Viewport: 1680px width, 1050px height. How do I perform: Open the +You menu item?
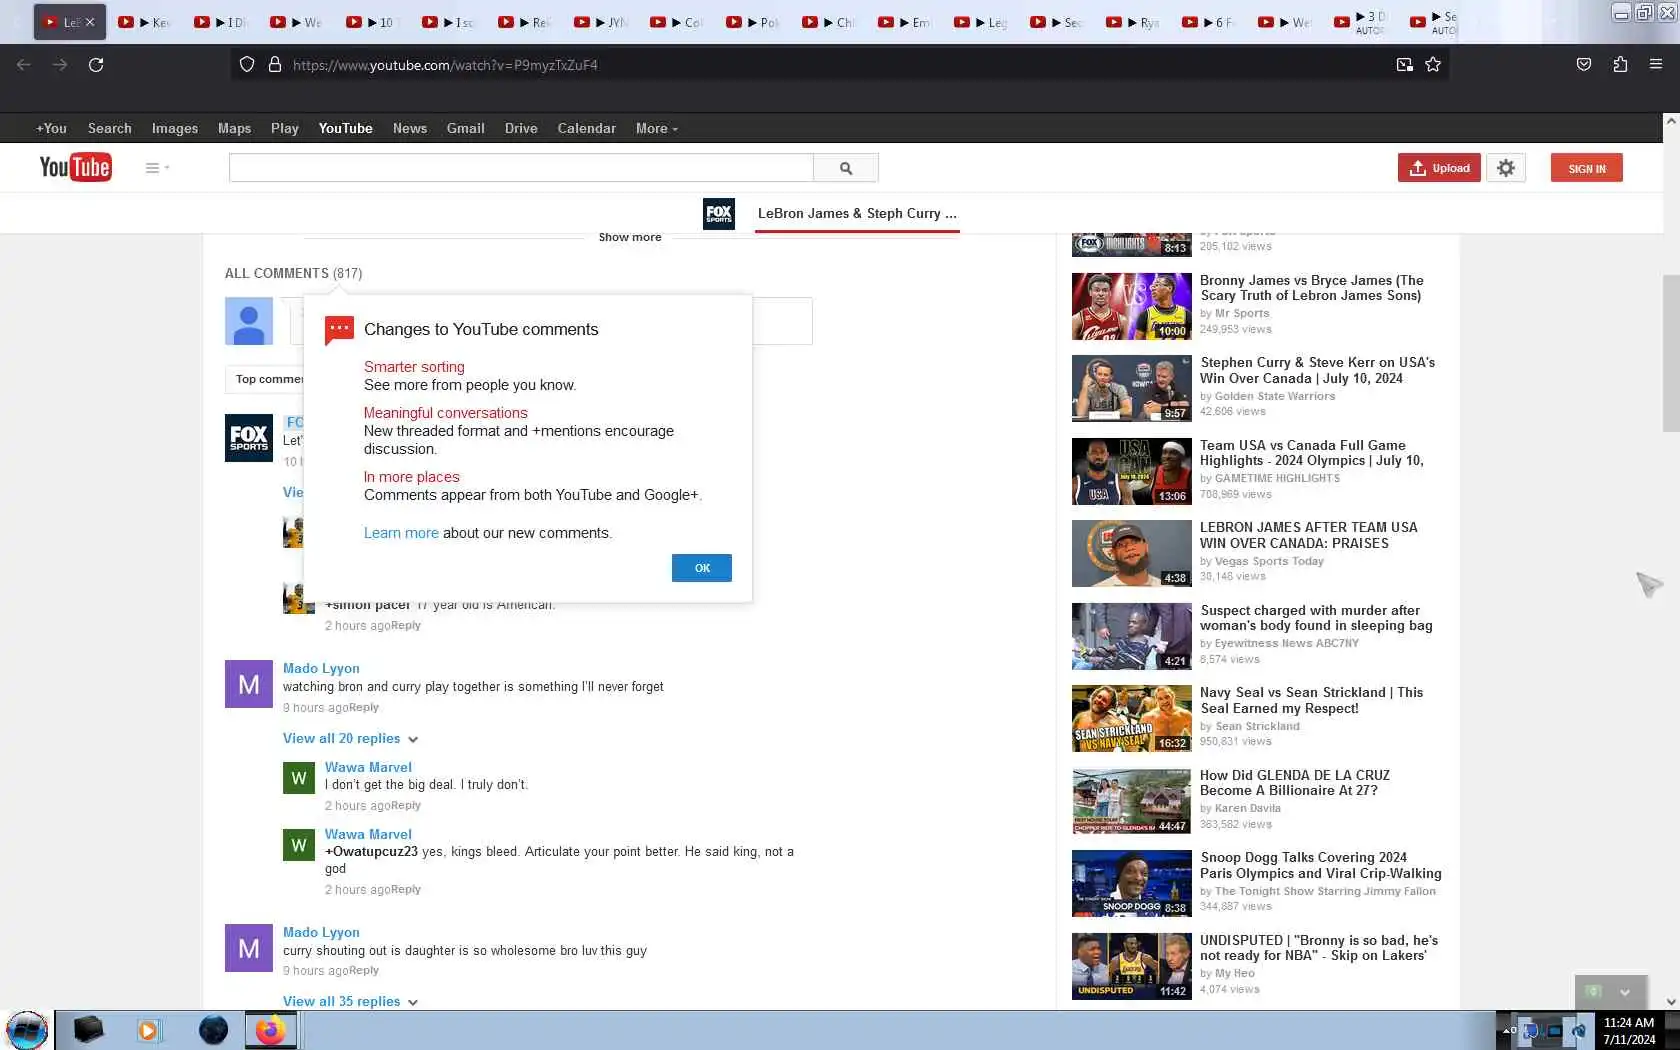[51, 128]
